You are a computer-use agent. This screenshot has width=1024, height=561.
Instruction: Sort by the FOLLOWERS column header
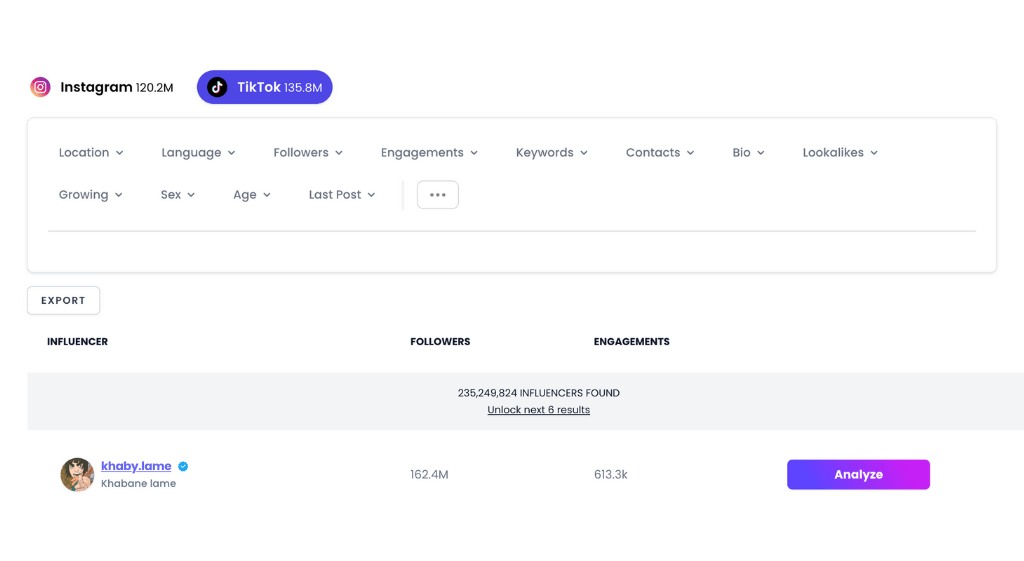440,342
